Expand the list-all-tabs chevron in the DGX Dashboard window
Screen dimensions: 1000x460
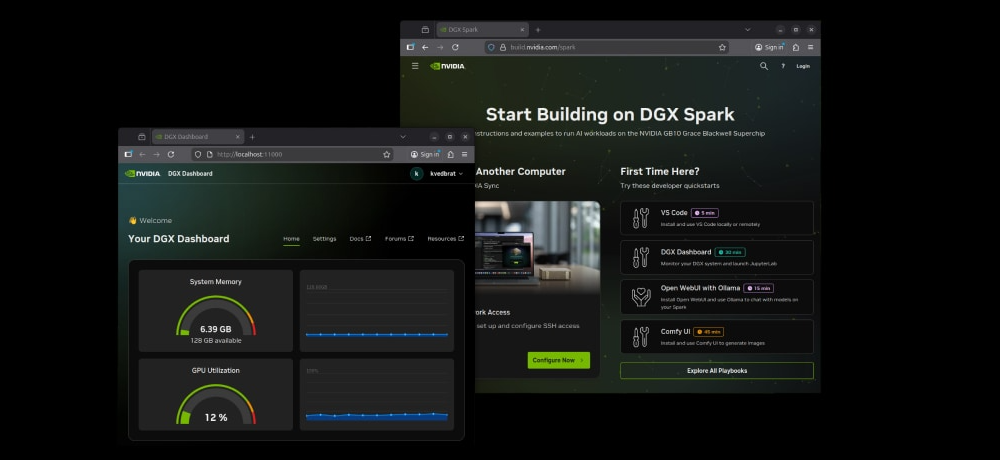pos(403,137)
